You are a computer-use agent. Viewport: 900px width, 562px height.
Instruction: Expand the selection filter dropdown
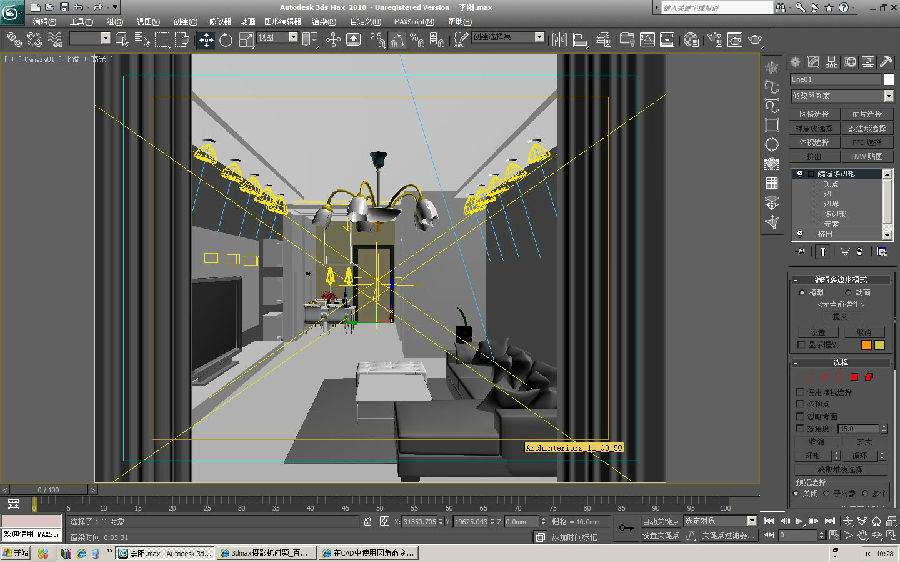coord(91,39)
